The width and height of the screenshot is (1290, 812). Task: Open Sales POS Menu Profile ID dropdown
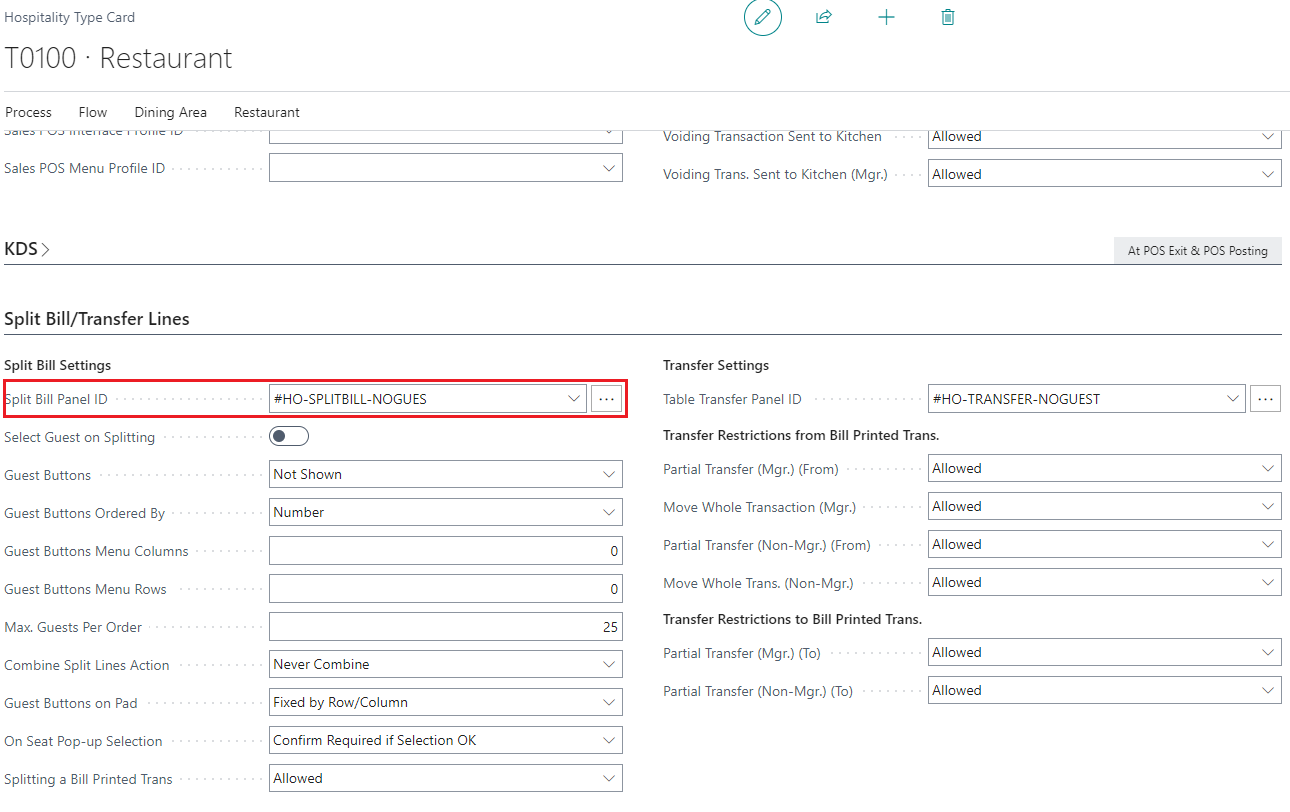coord(445,168)
